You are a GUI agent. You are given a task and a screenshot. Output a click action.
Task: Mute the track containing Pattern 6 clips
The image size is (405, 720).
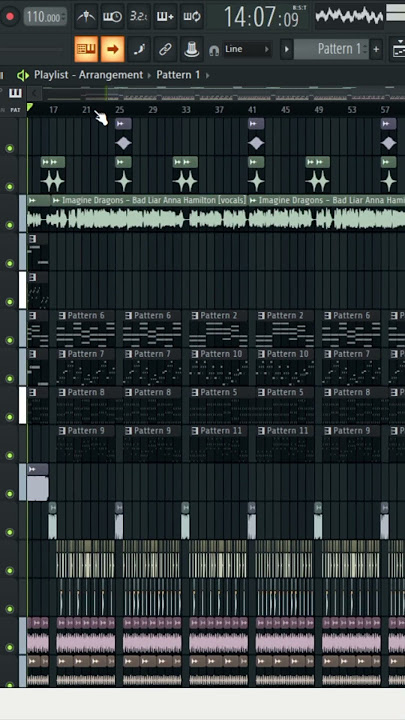pyautogui.click(x=9, y=340)
